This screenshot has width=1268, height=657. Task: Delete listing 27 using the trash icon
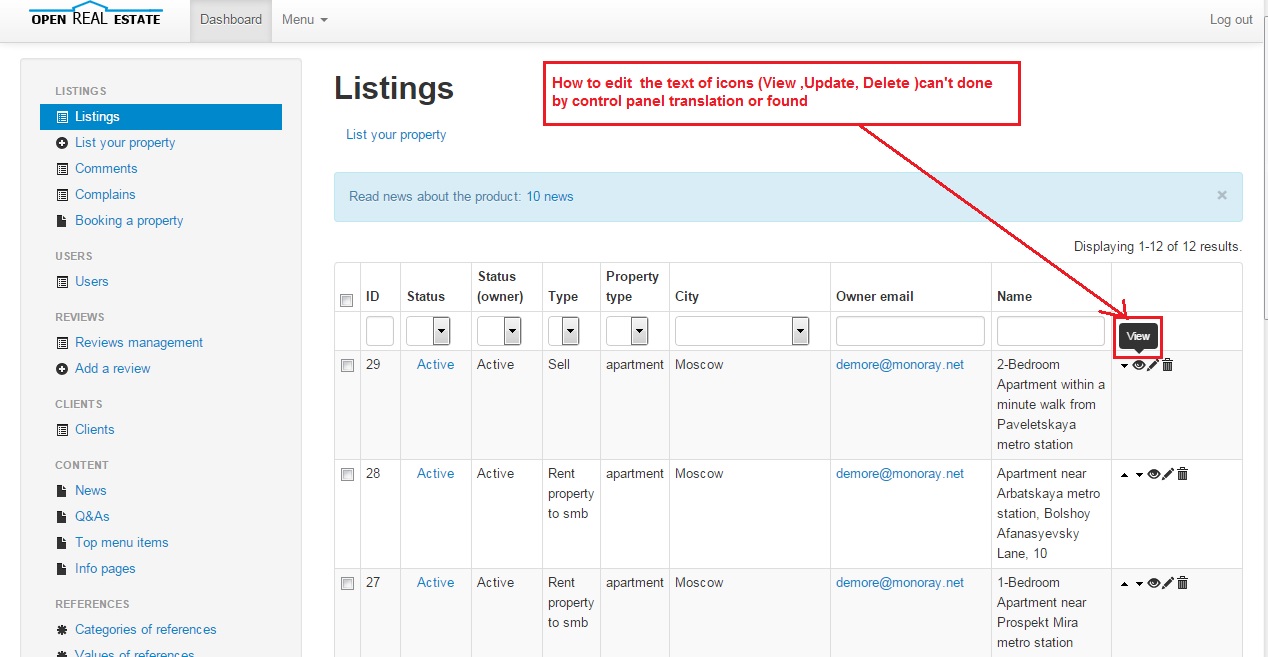(x=1182, y=583)
